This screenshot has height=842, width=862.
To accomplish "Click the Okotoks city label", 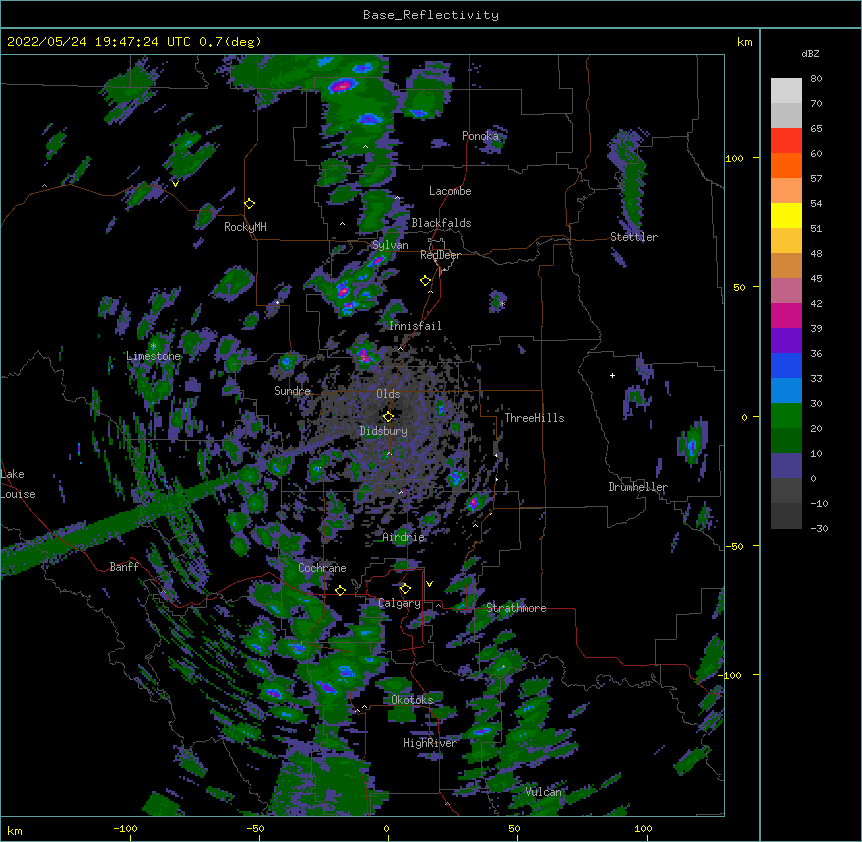I will point(412,700).
